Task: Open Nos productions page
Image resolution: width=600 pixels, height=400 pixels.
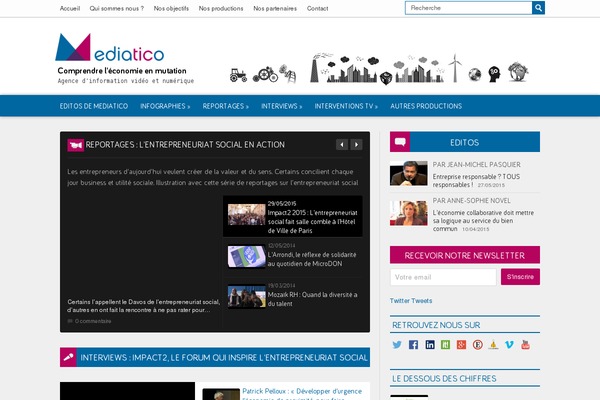Action: click(x=221, y=8)
